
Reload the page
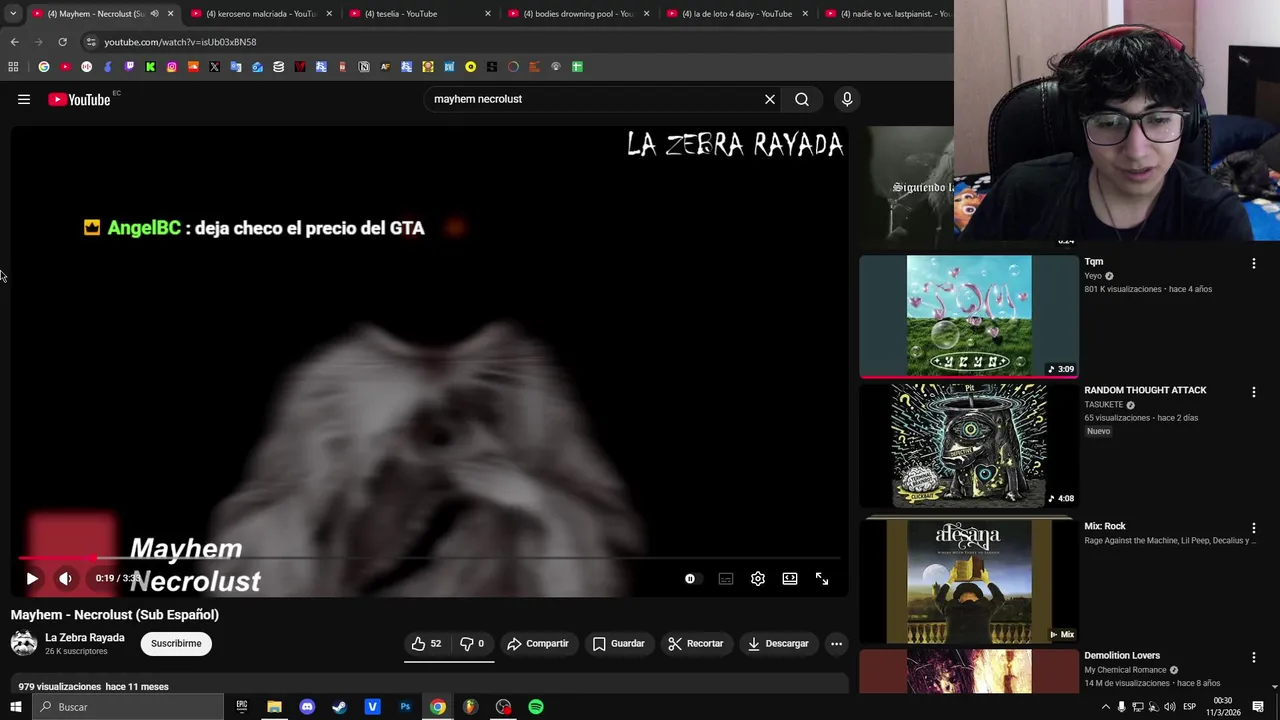click(x=62, y=42)
